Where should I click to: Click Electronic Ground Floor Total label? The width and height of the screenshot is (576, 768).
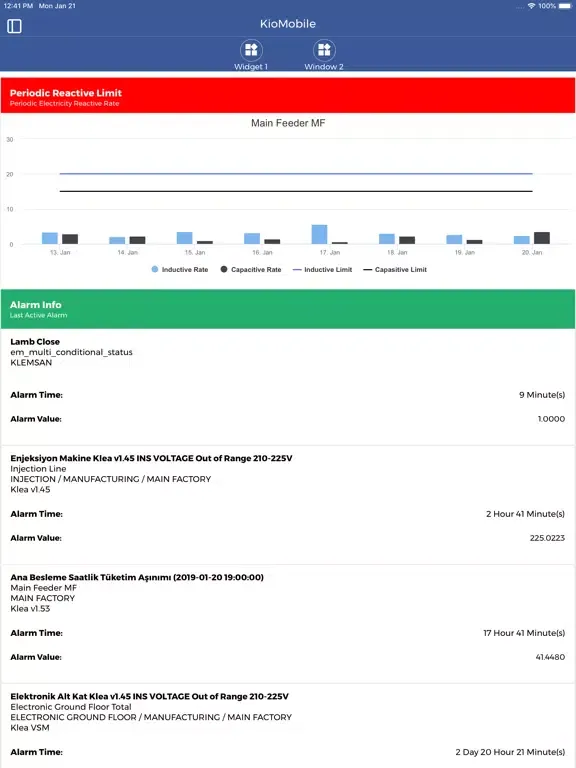pos(71,707)
